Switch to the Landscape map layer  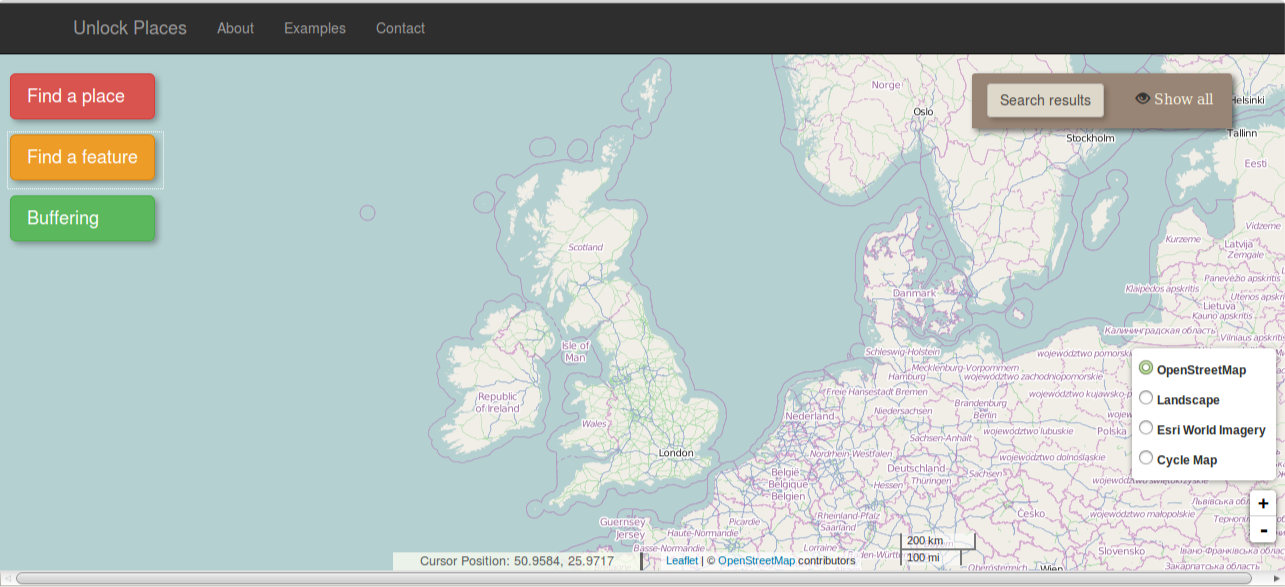(1146, 398)
